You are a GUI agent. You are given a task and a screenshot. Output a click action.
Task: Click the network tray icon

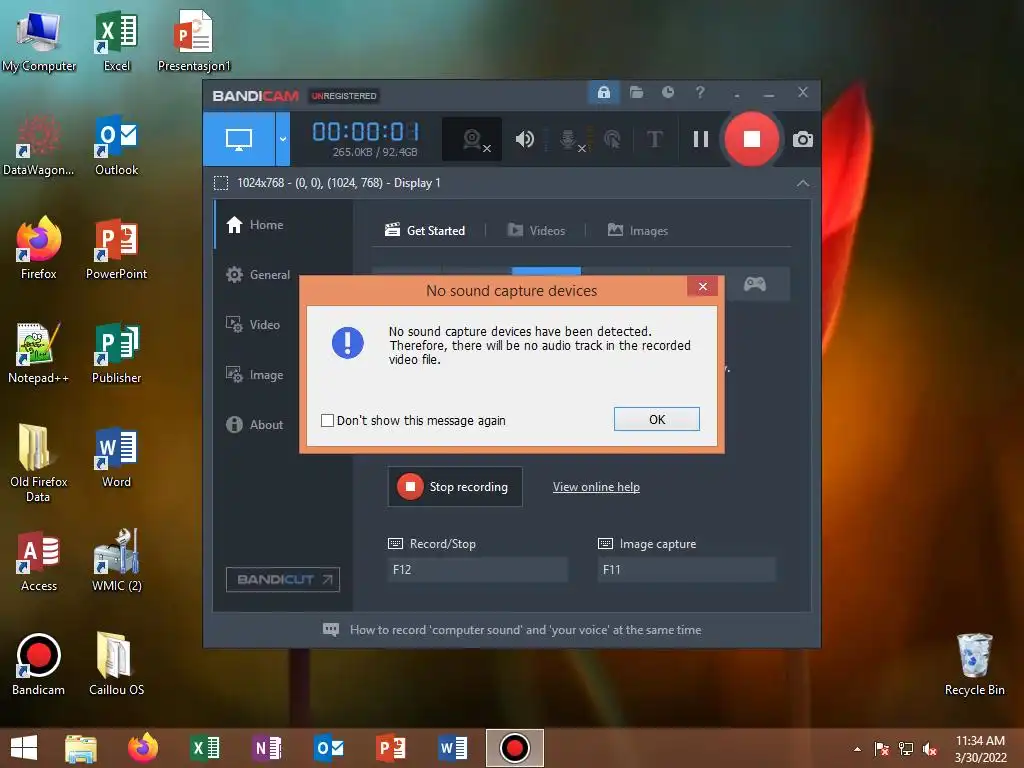coord(906,749)
